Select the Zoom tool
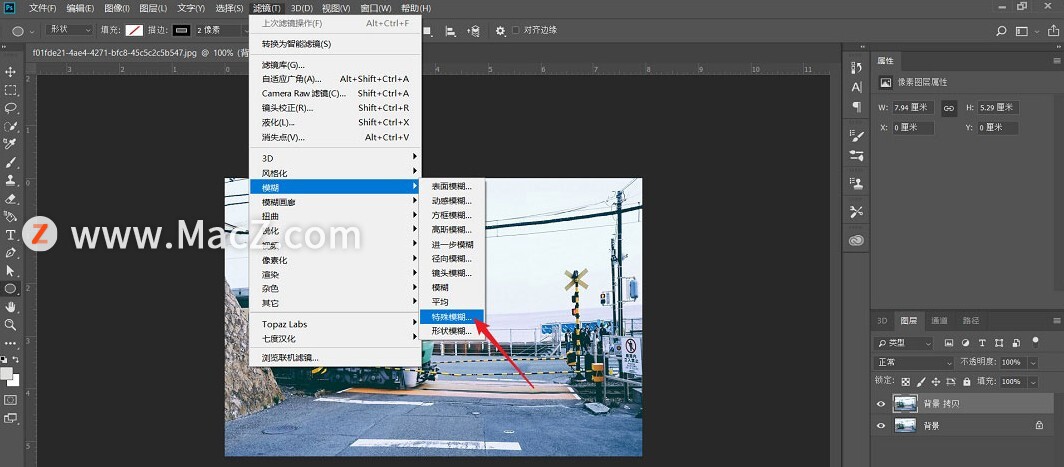 (11, 324)
